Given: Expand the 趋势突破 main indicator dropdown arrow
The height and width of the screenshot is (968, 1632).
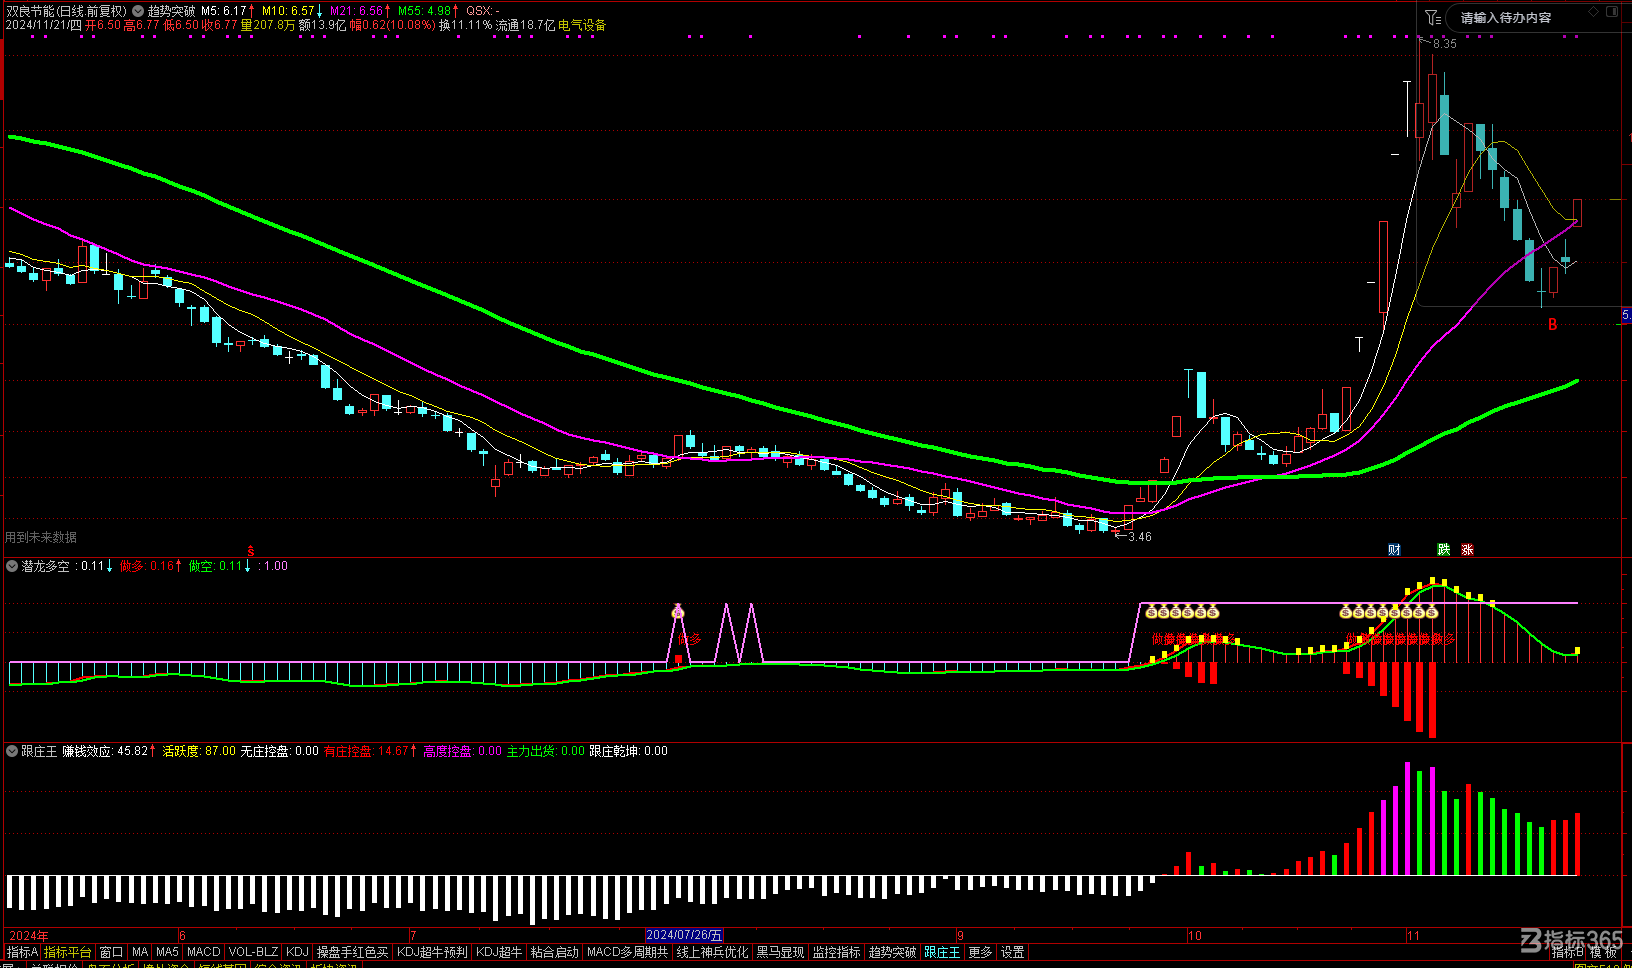Looking at the screenshot, I should [x=138, y=11].
